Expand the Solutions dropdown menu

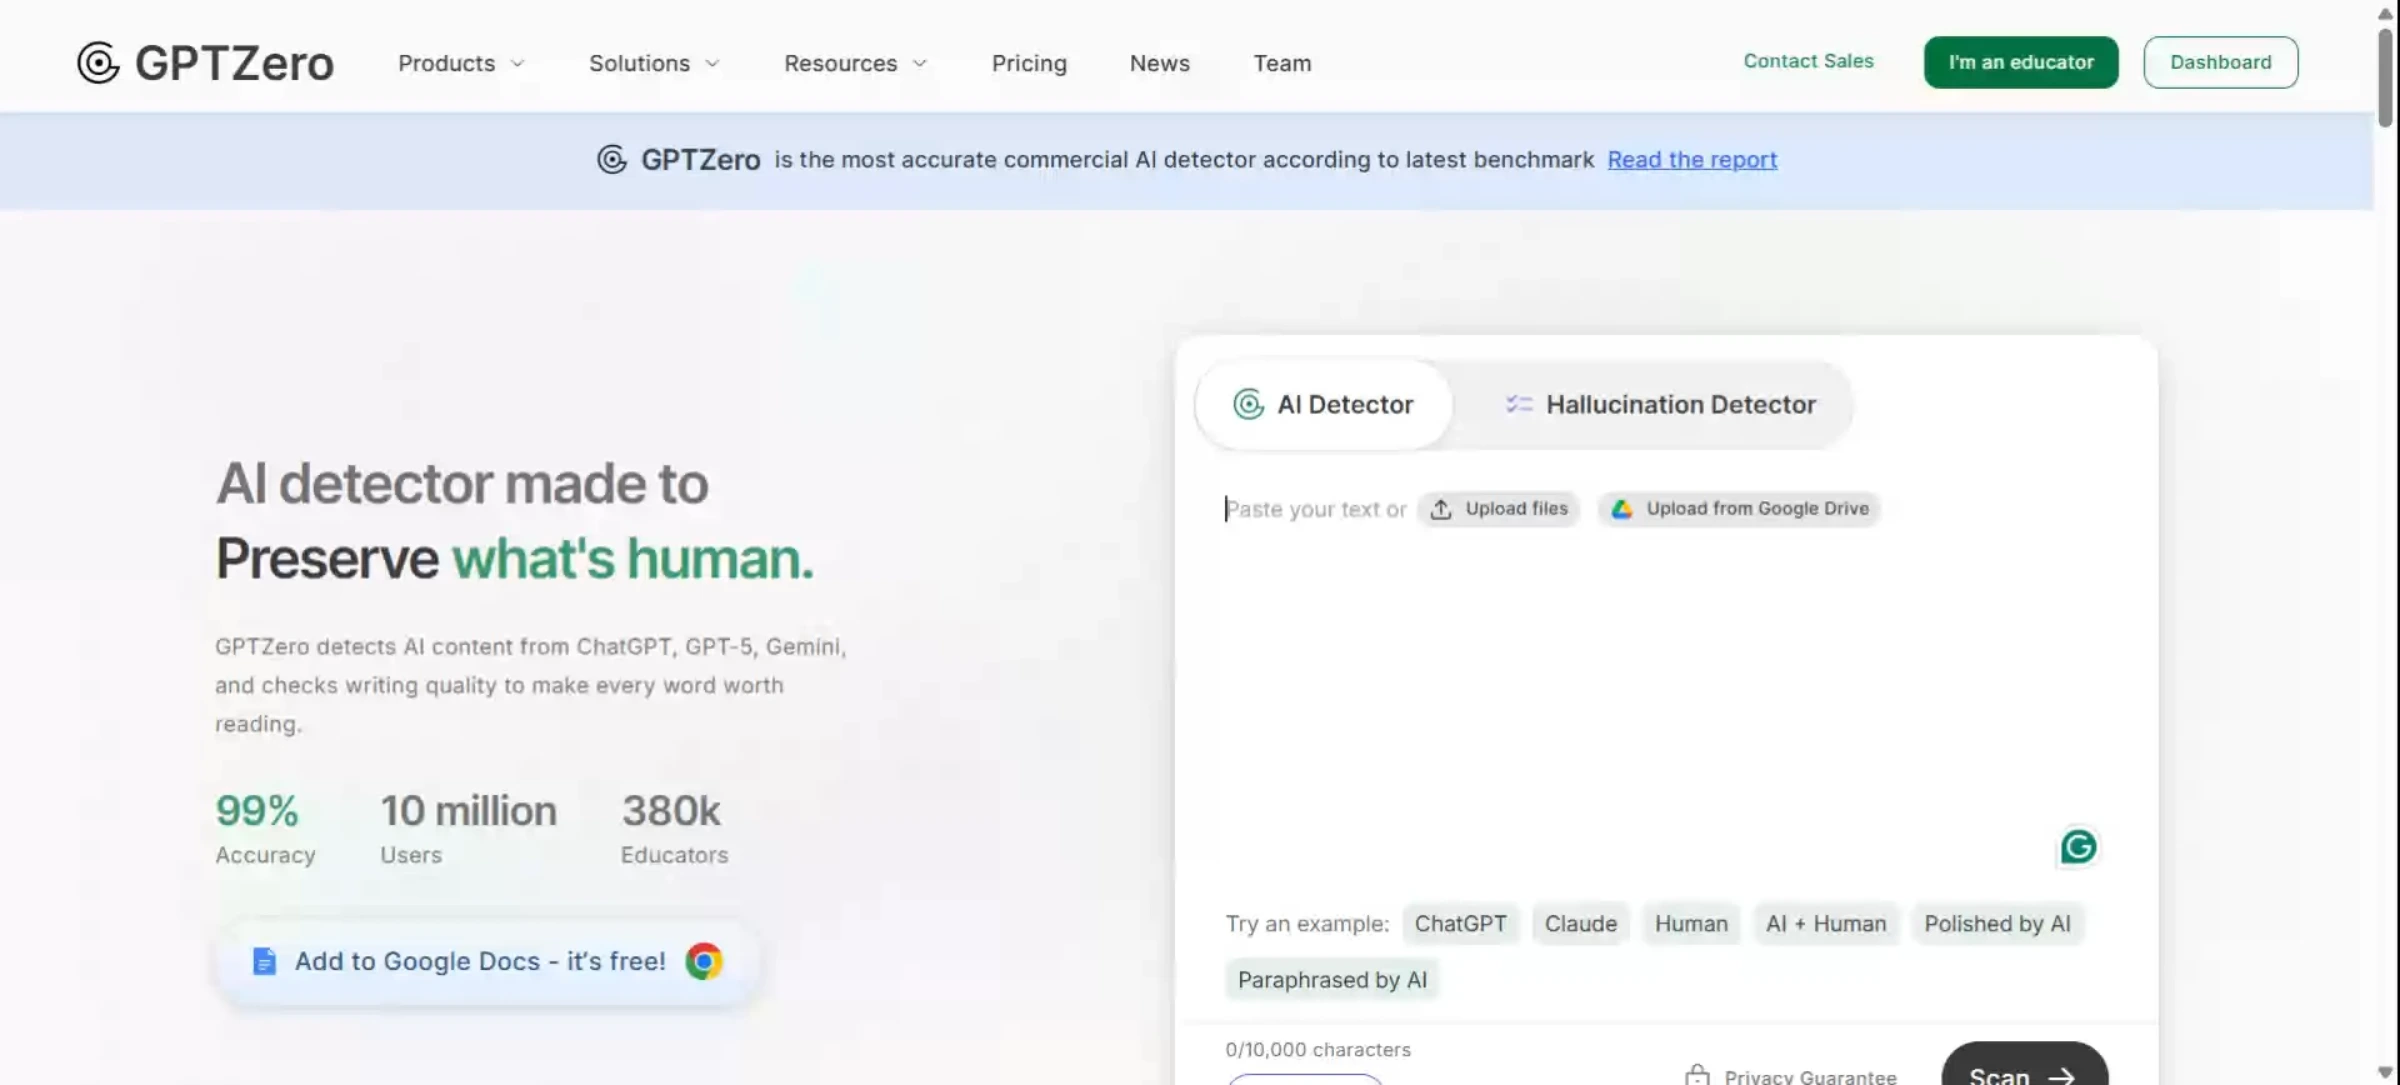[654, 63]
